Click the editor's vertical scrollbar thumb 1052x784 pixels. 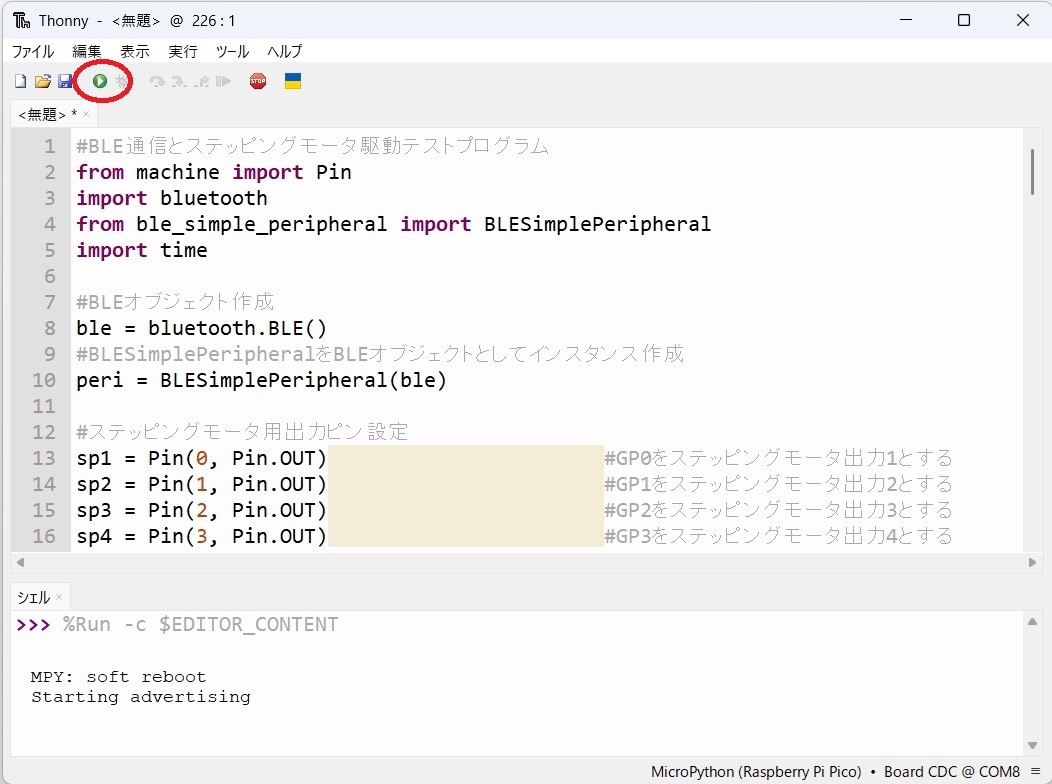coord(1033,171)
